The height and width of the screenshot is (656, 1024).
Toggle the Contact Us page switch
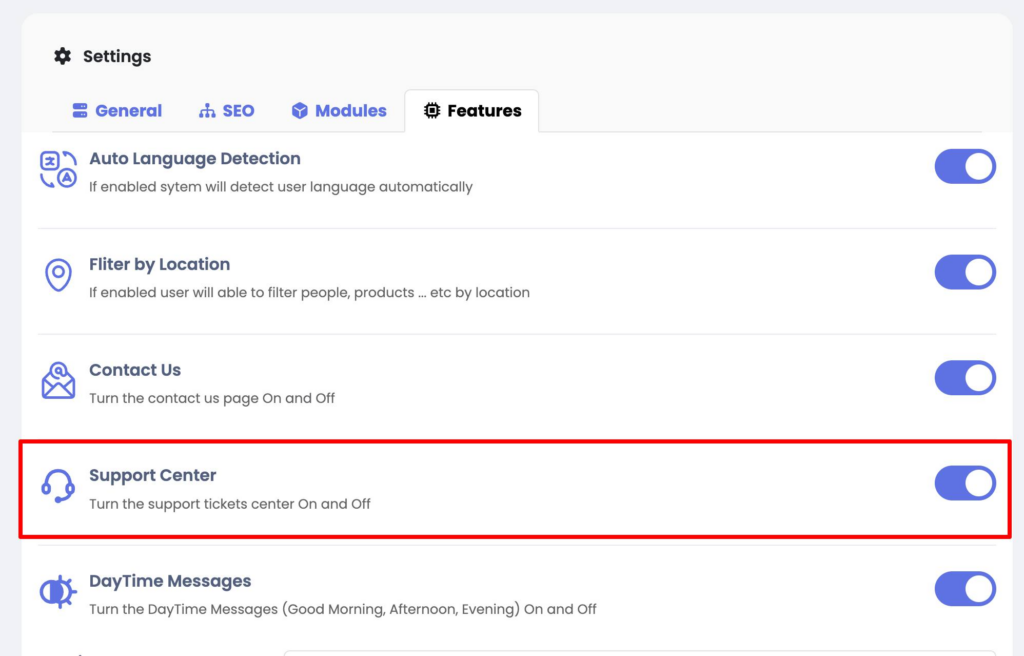(964, 378)
